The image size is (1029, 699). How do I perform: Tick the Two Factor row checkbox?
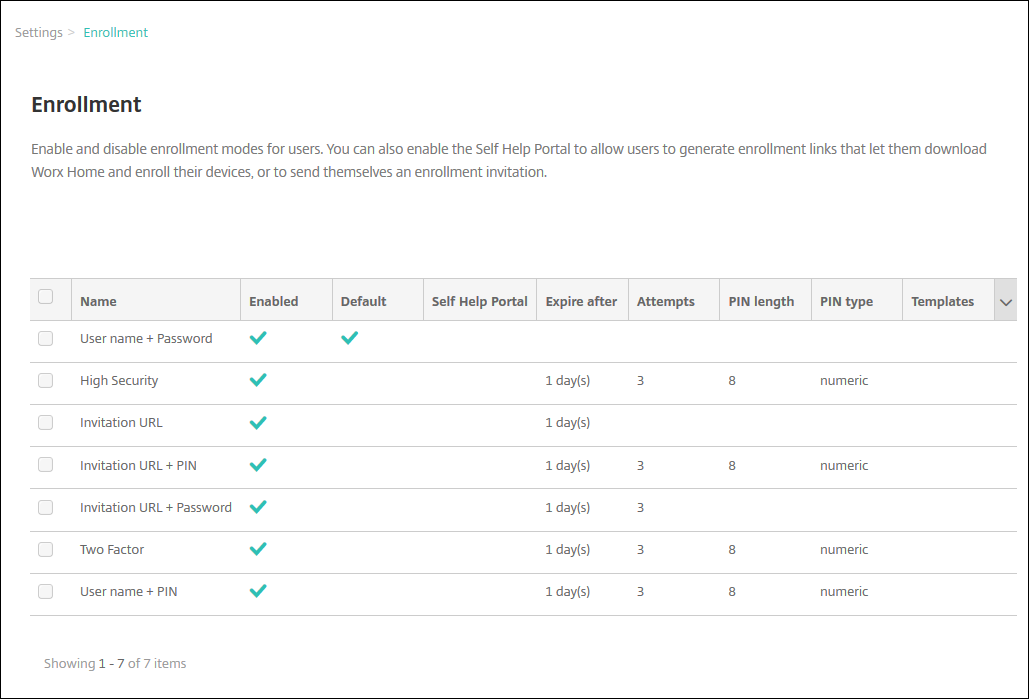click(45, 549)
